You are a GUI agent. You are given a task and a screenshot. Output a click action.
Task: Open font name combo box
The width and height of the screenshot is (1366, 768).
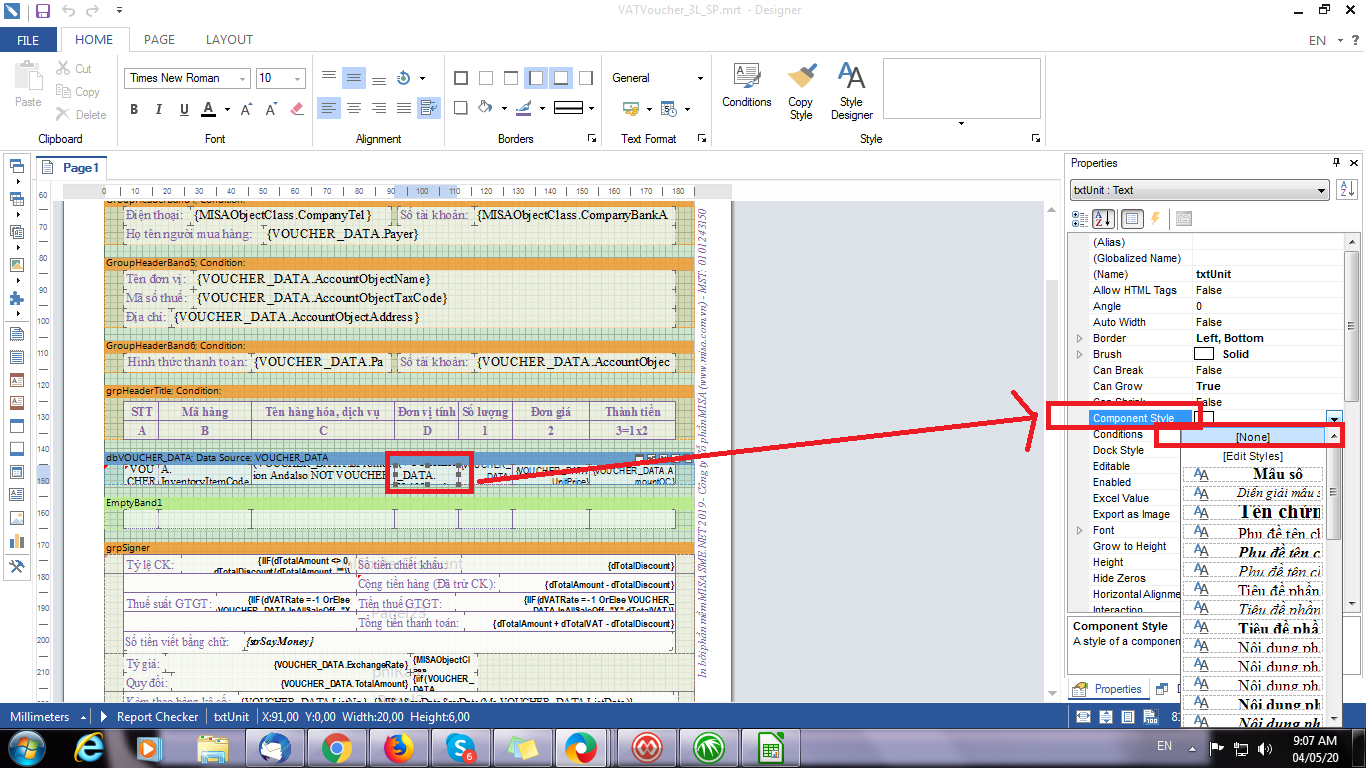point(188,78)
